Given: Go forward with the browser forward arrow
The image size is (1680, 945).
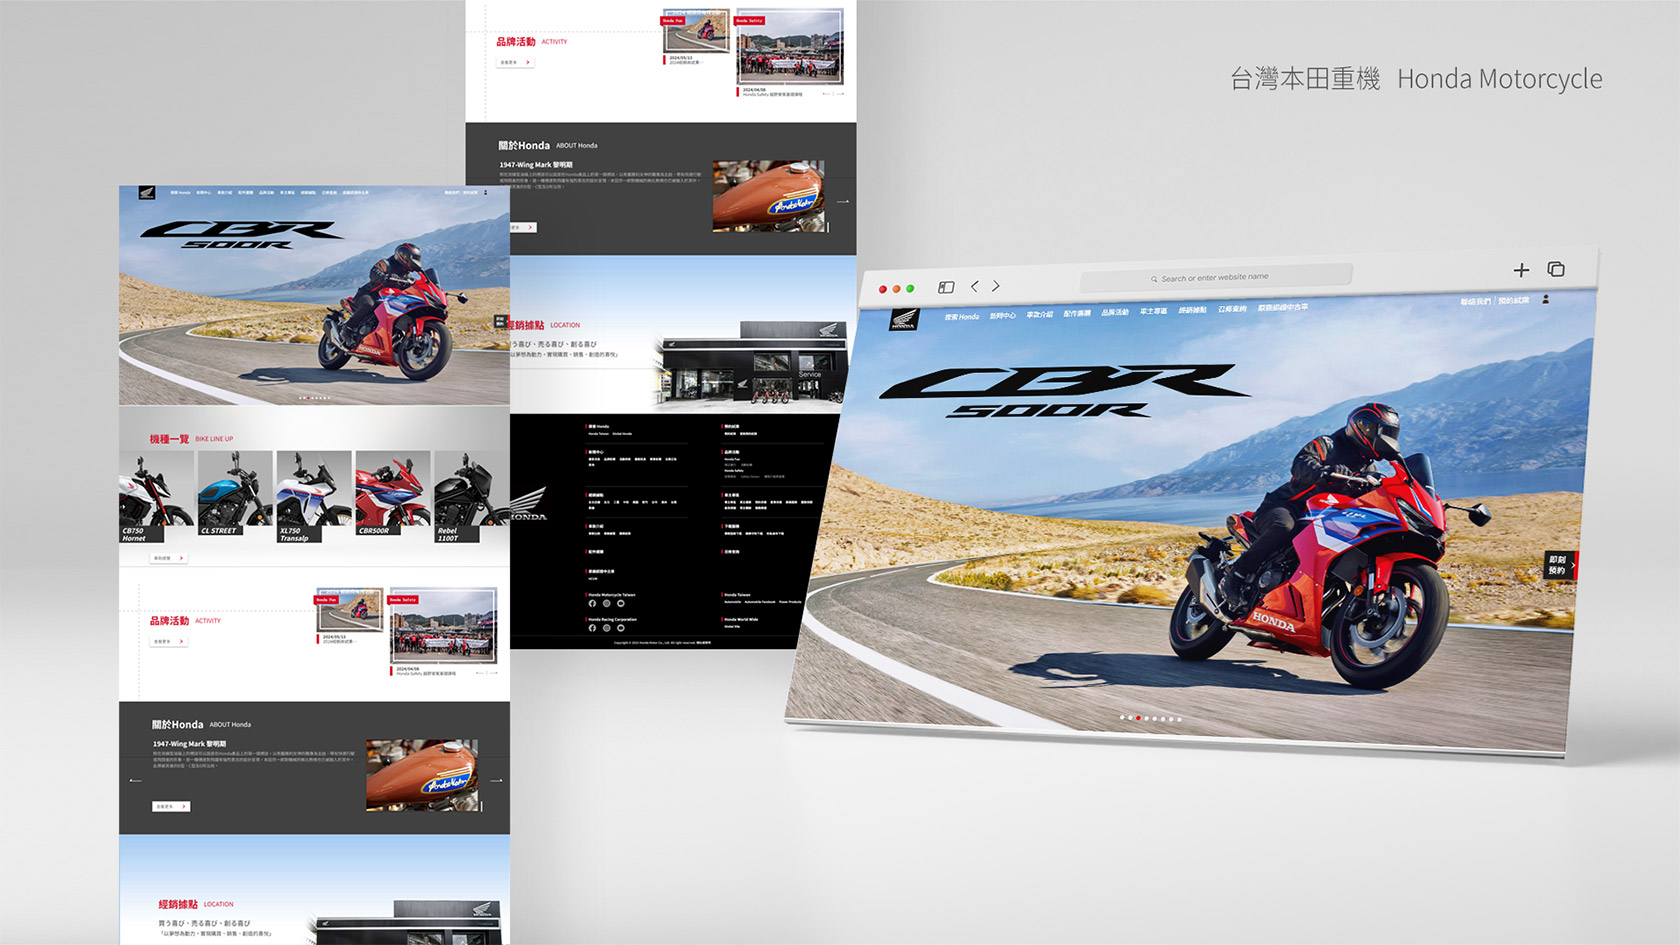Looking at the screenshot, I should [x=996, y=286].
